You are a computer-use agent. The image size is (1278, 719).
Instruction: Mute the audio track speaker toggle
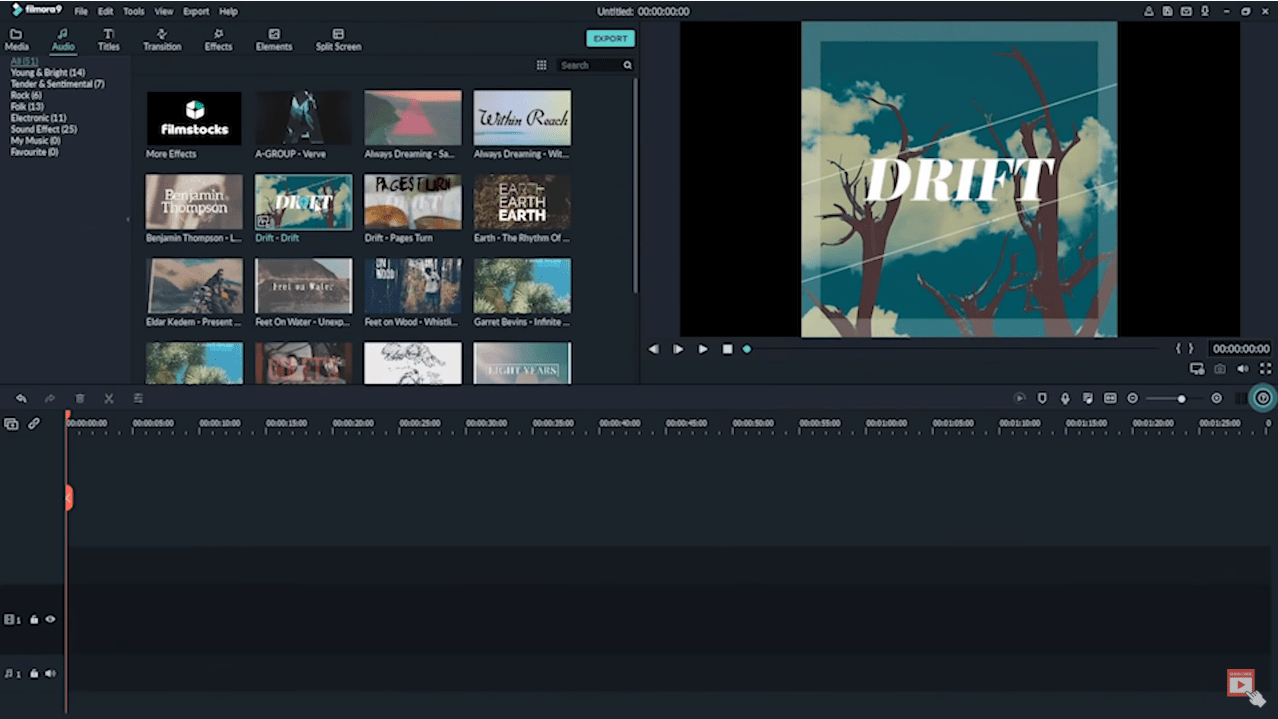pos(49,673)
